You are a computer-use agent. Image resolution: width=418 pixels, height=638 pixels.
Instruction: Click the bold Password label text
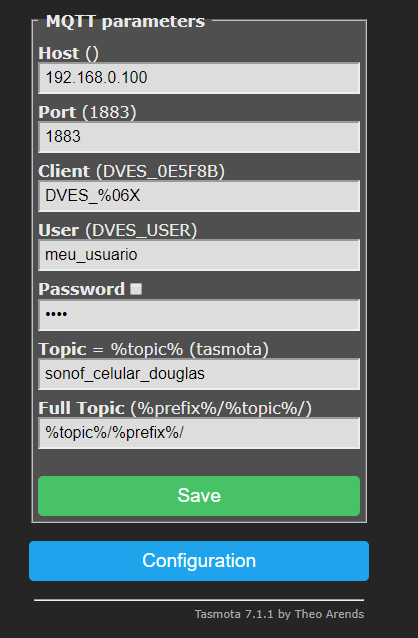(81, 289)
